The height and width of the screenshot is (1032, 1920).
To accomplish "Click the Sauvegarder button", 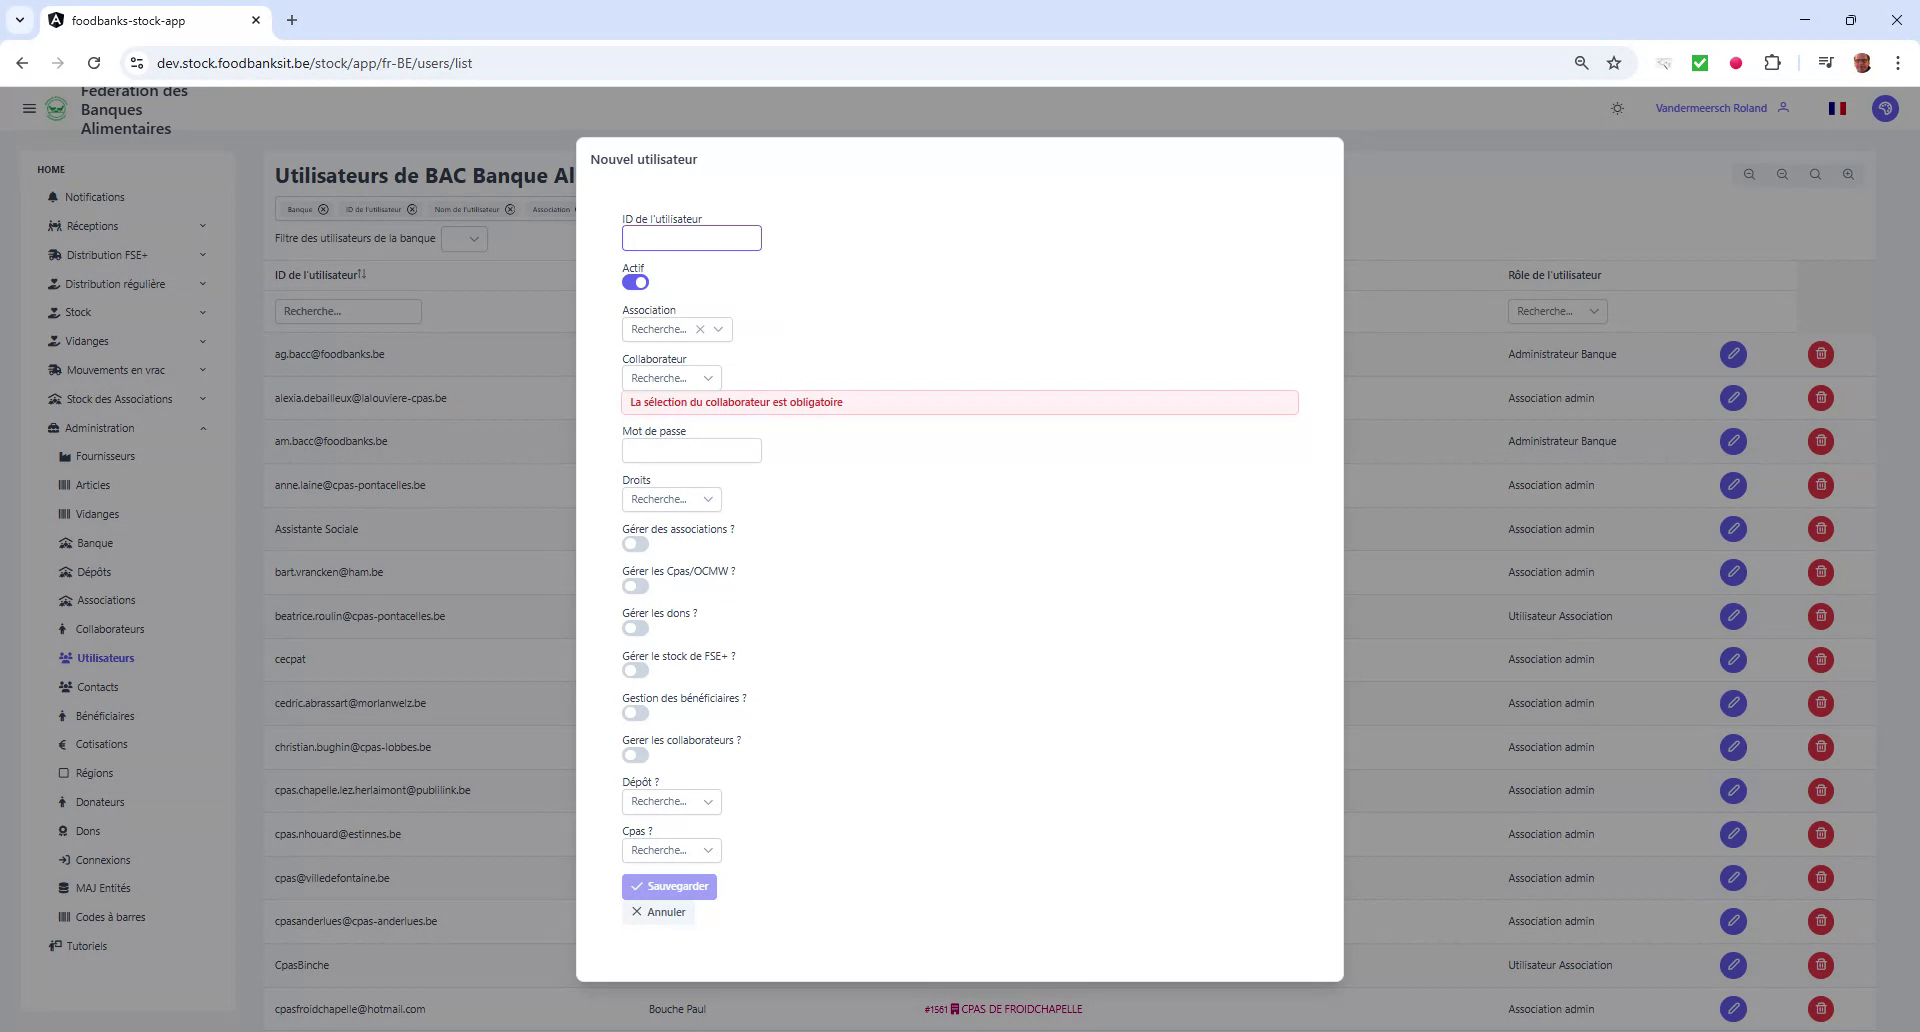I will pyautogui.click(x=669, y=886).
